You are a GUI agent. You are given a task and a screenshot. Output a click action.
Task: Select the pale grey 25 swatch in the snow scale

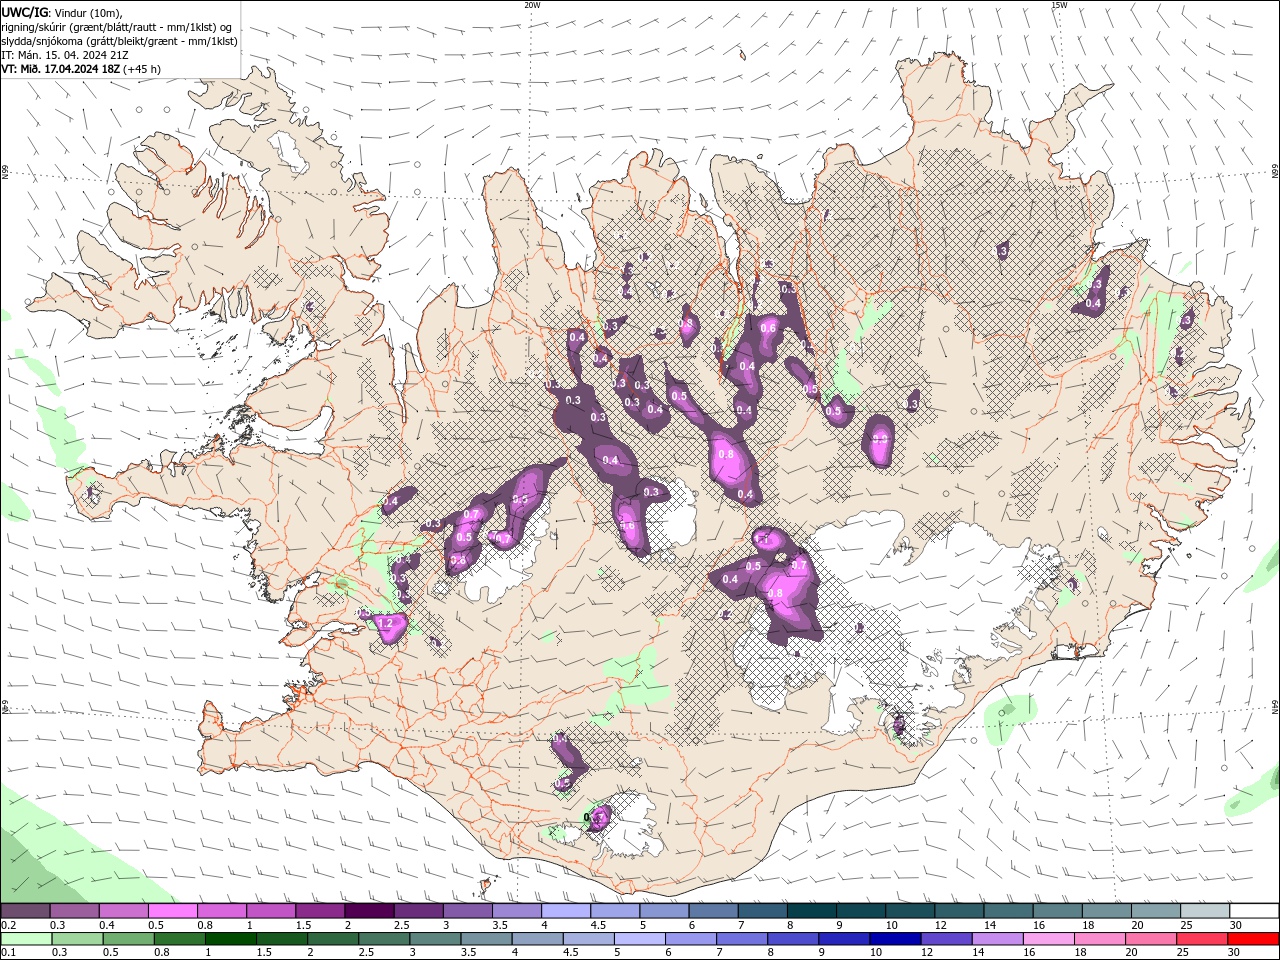tap(1205, 911)
